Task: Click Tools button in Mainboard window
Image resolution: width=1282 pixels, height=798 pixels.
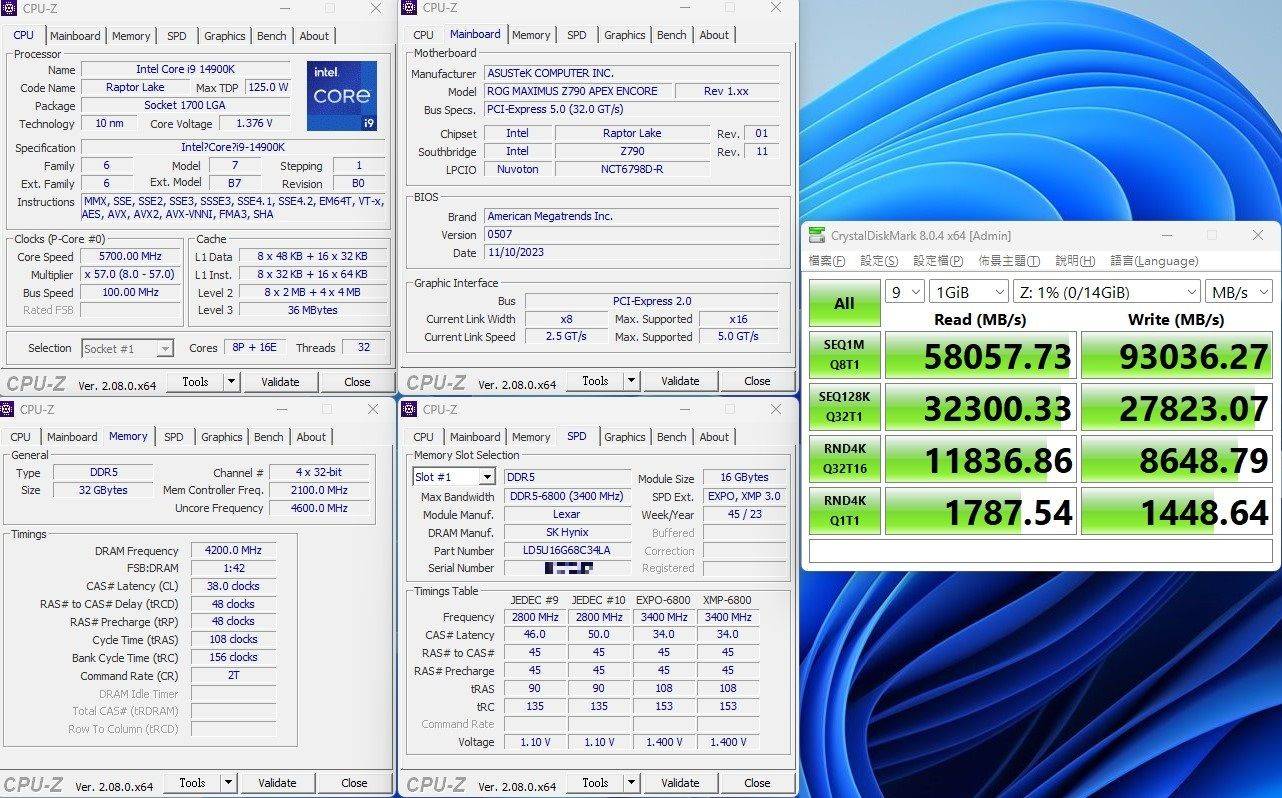Action: click(595, 381)
